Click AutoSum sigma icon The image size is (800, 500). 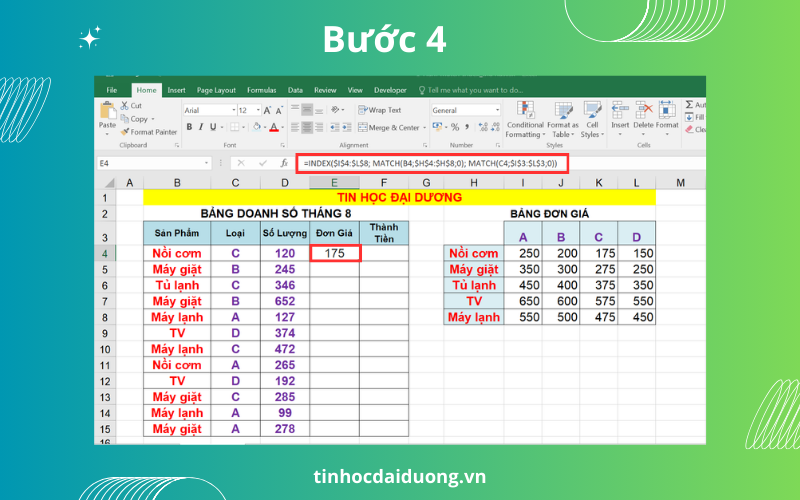click(x=689, y=105)
